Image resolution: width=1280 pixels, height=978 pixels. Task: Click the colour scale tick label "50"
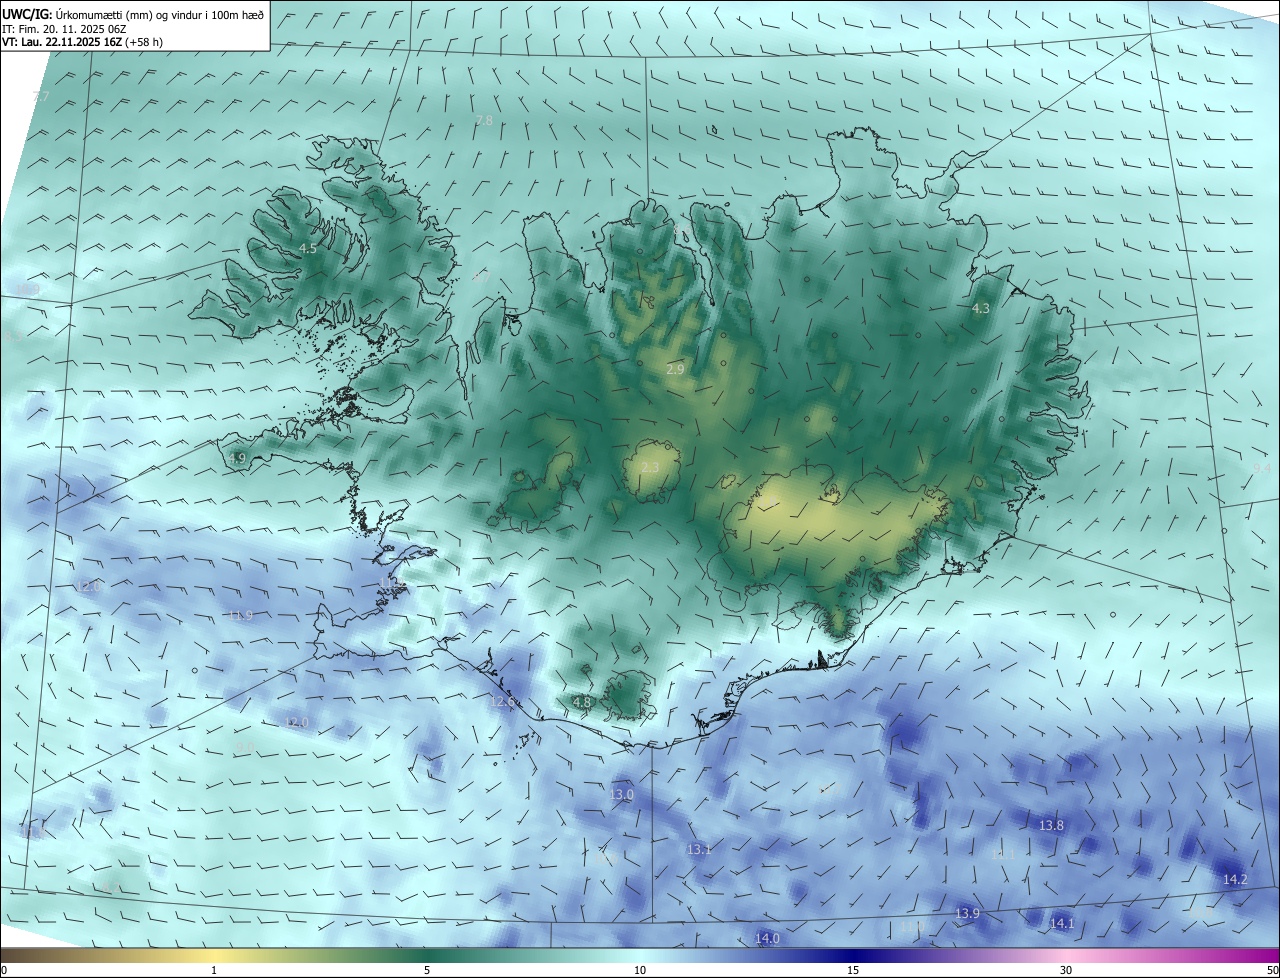click(x=1272, y=970)
